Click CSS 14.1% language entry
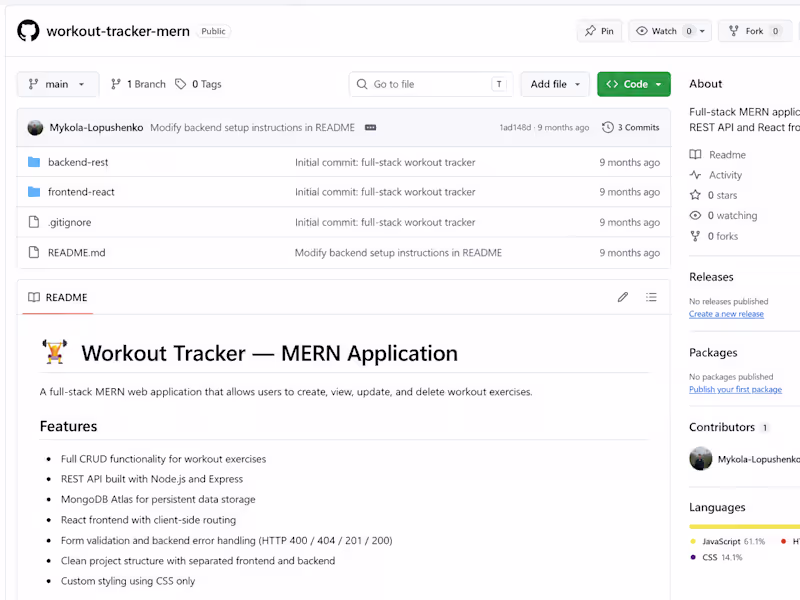This screenshot has width=800, height=600. point(717,558)
